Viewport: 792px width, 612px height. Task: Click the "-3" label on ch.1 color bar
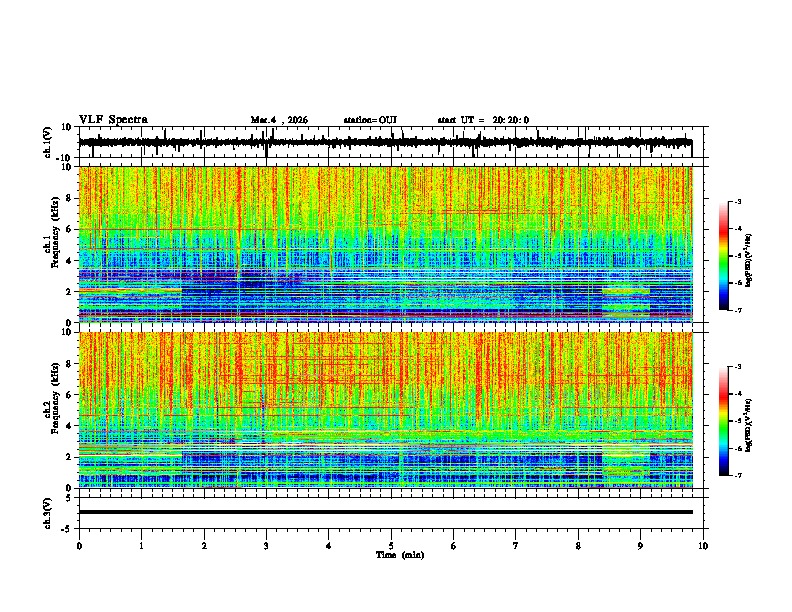(x=738, y=202)
